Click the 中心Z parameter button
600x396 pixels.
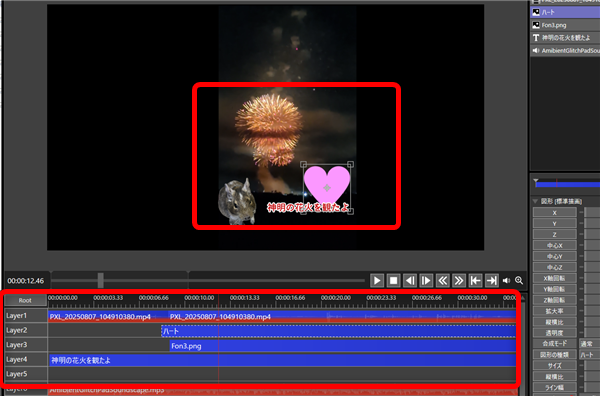click(x=554, y=267)
